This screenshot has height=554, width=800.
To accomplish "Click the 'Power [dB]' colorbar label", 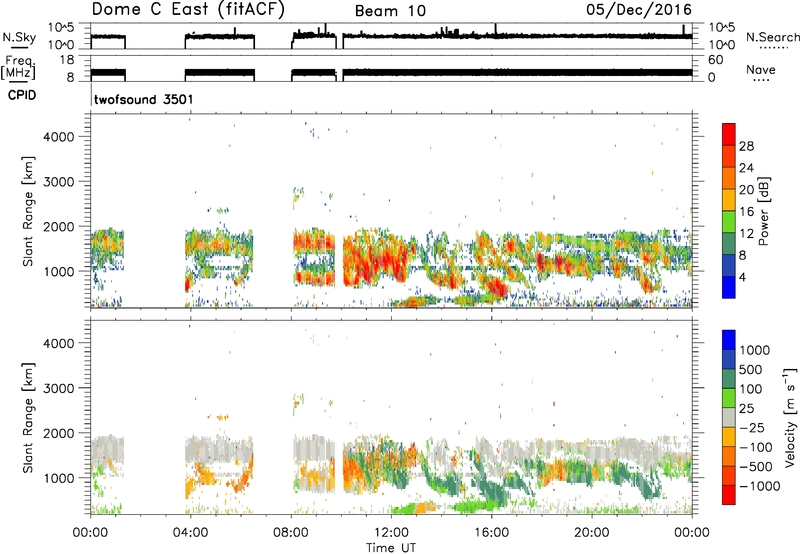I will [764, 211].
